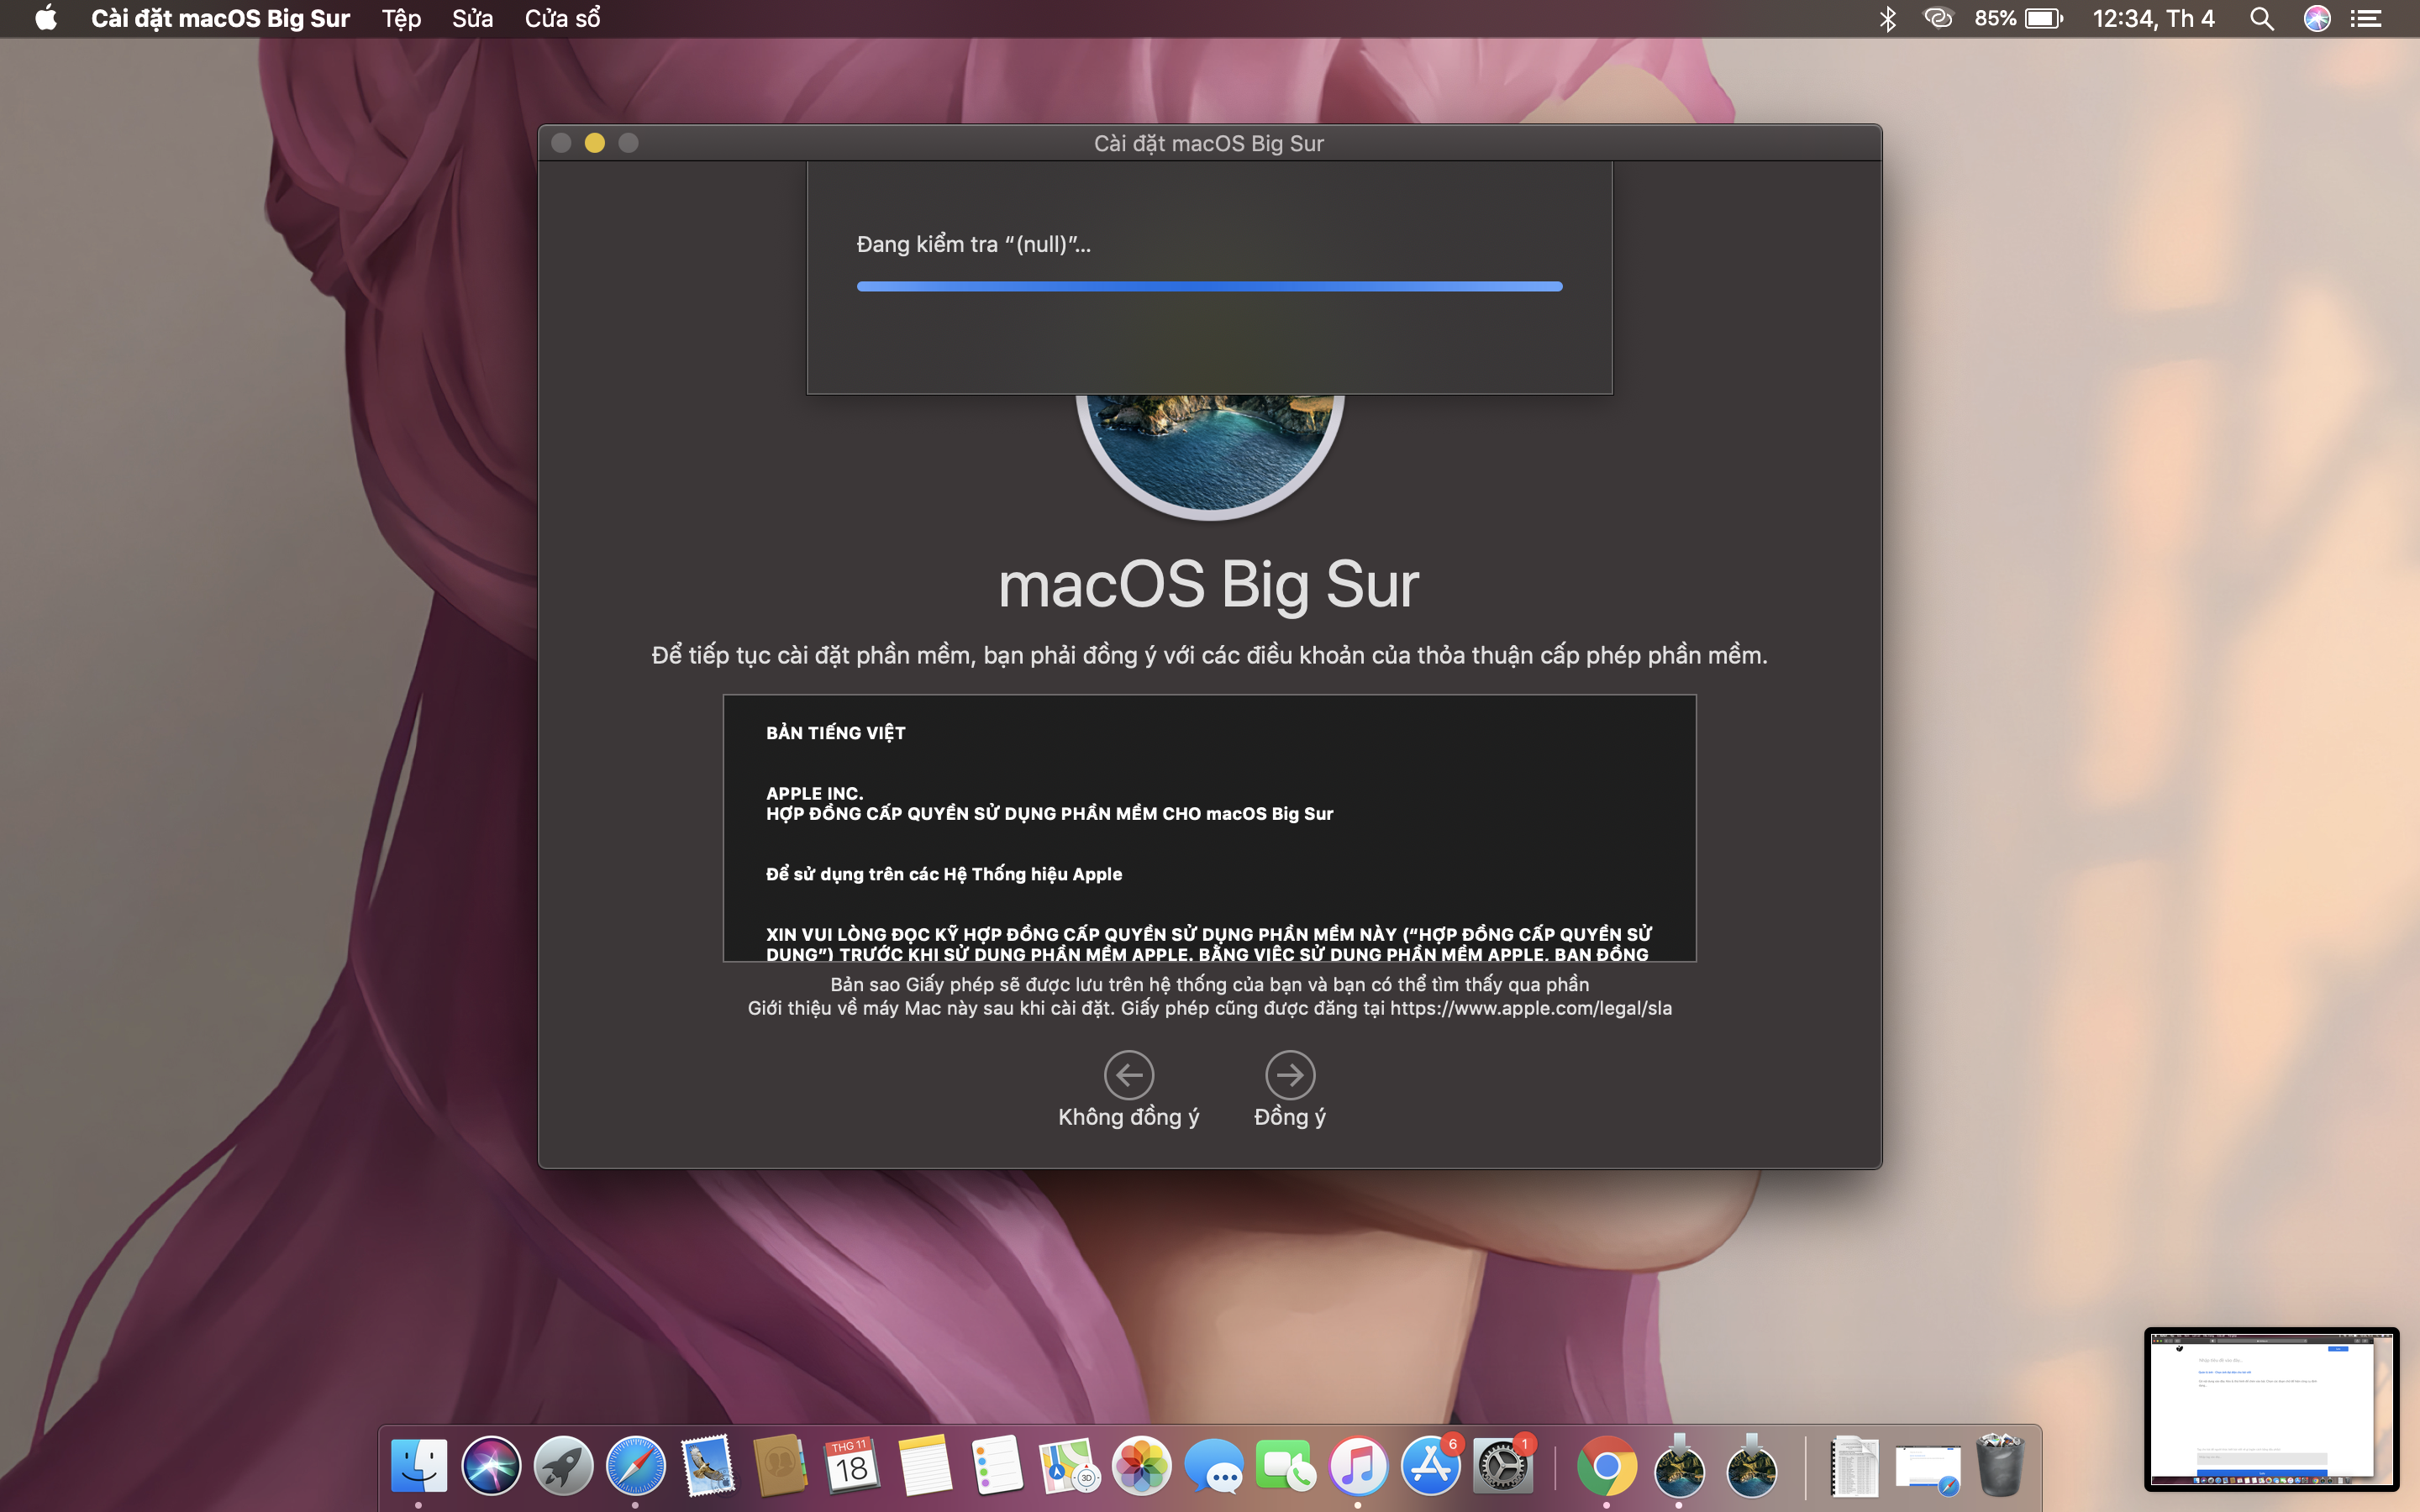Click the Big Sur installer artwork
The height and width of the screenshot is (1512, 2420).
[1209, 456]
